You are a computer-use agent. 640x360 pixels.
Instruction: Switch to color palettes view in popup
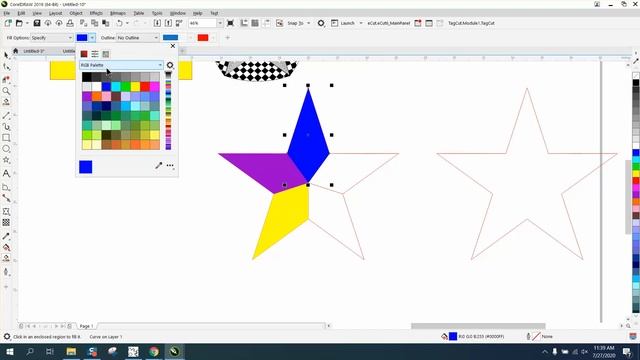click(x=106, y=54)
